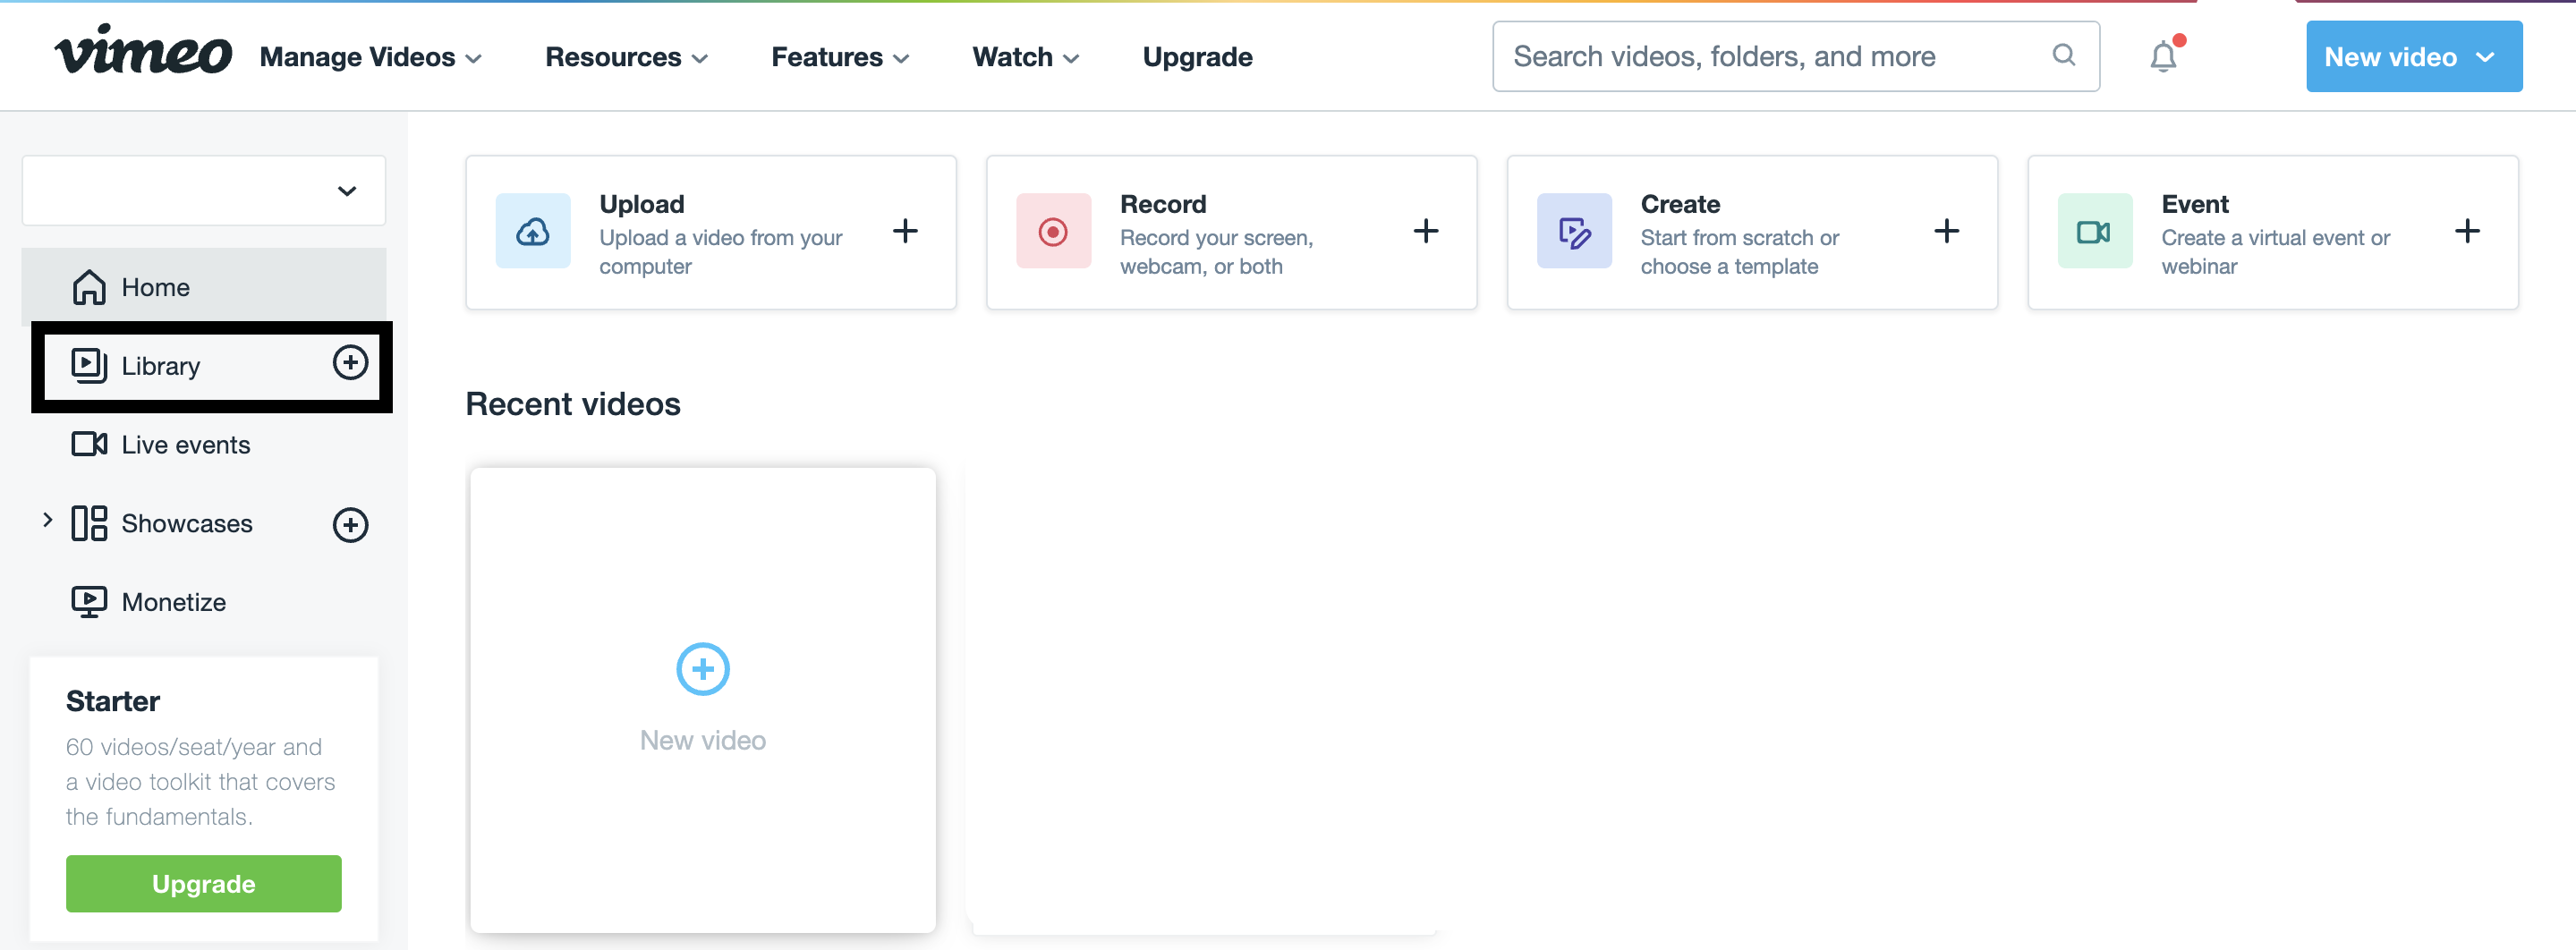Open the notifications bell
The image size is (2576, 950).
pyautogui.click(x=2163, y=56)
